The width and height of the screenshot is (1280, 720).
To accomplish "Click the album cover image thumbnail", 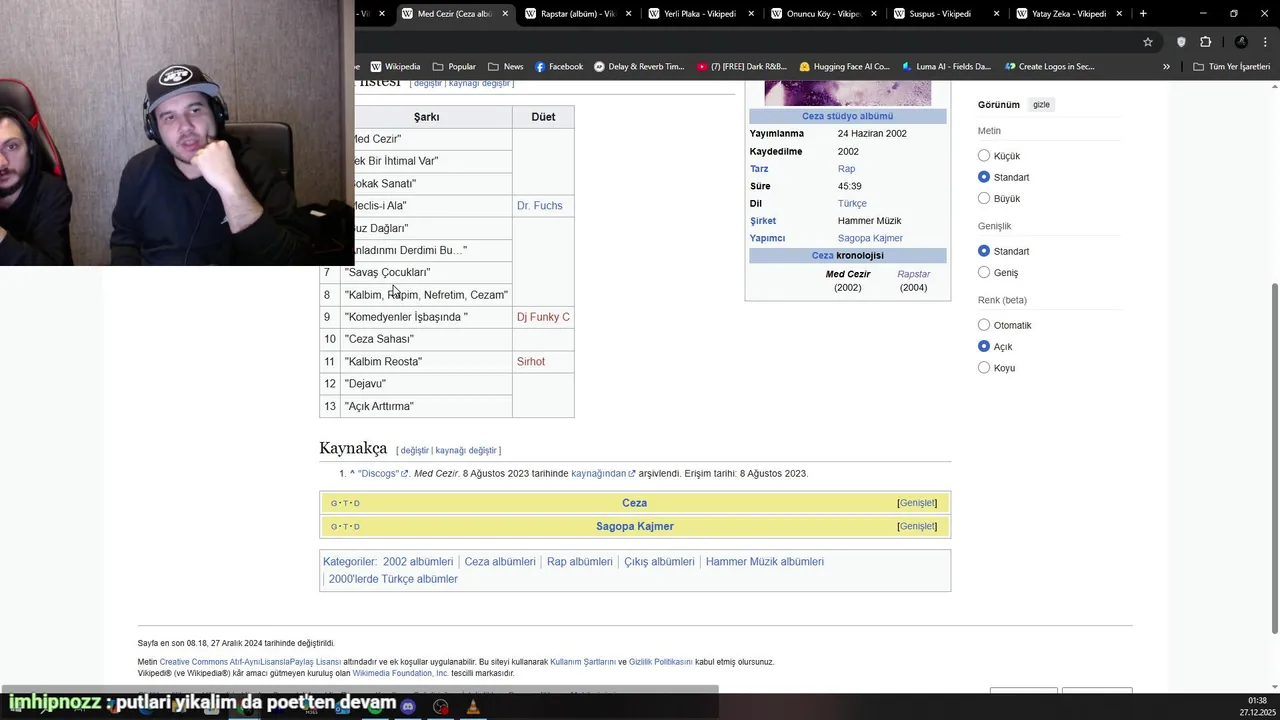I will pyautogui.click(x=847, y=93).
